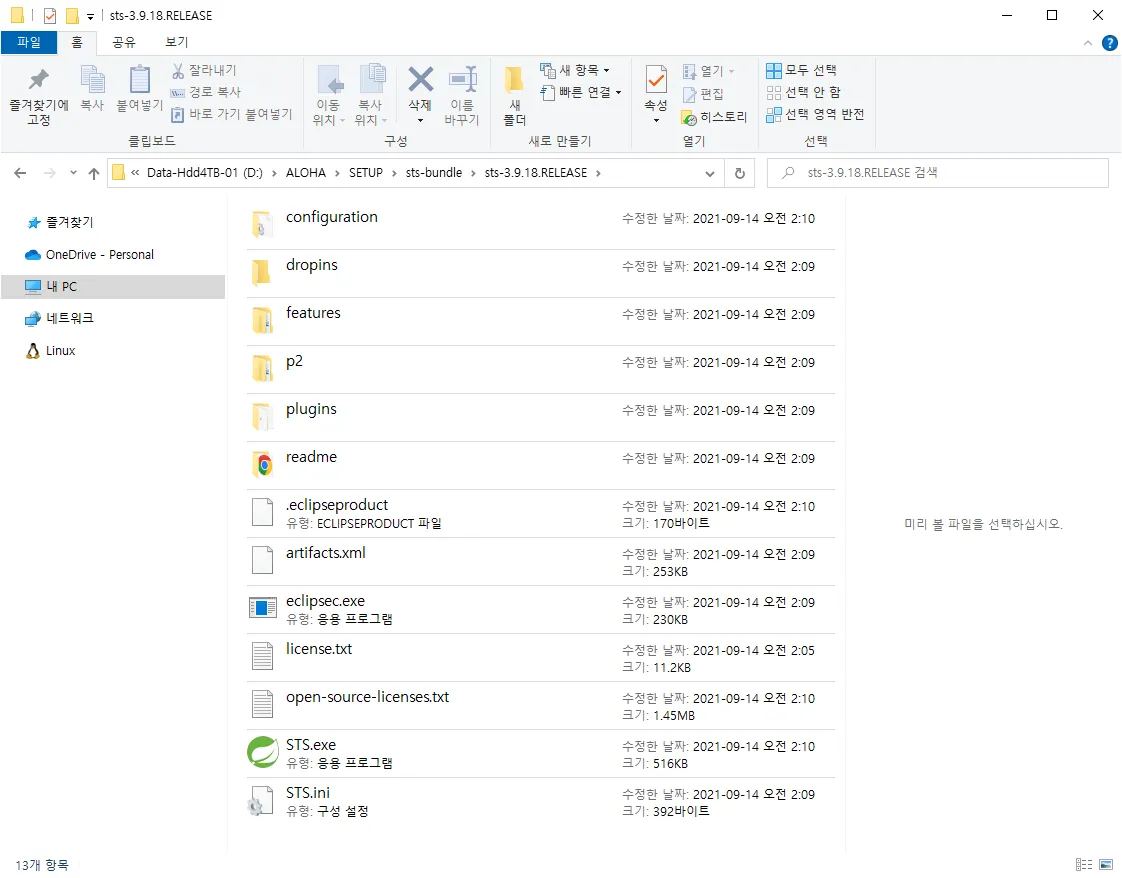The image size is (1122, 878).
Task: Expand 열기 (Open) dropdown arrow
Action: pyautogui.click(x=731, y=72)
